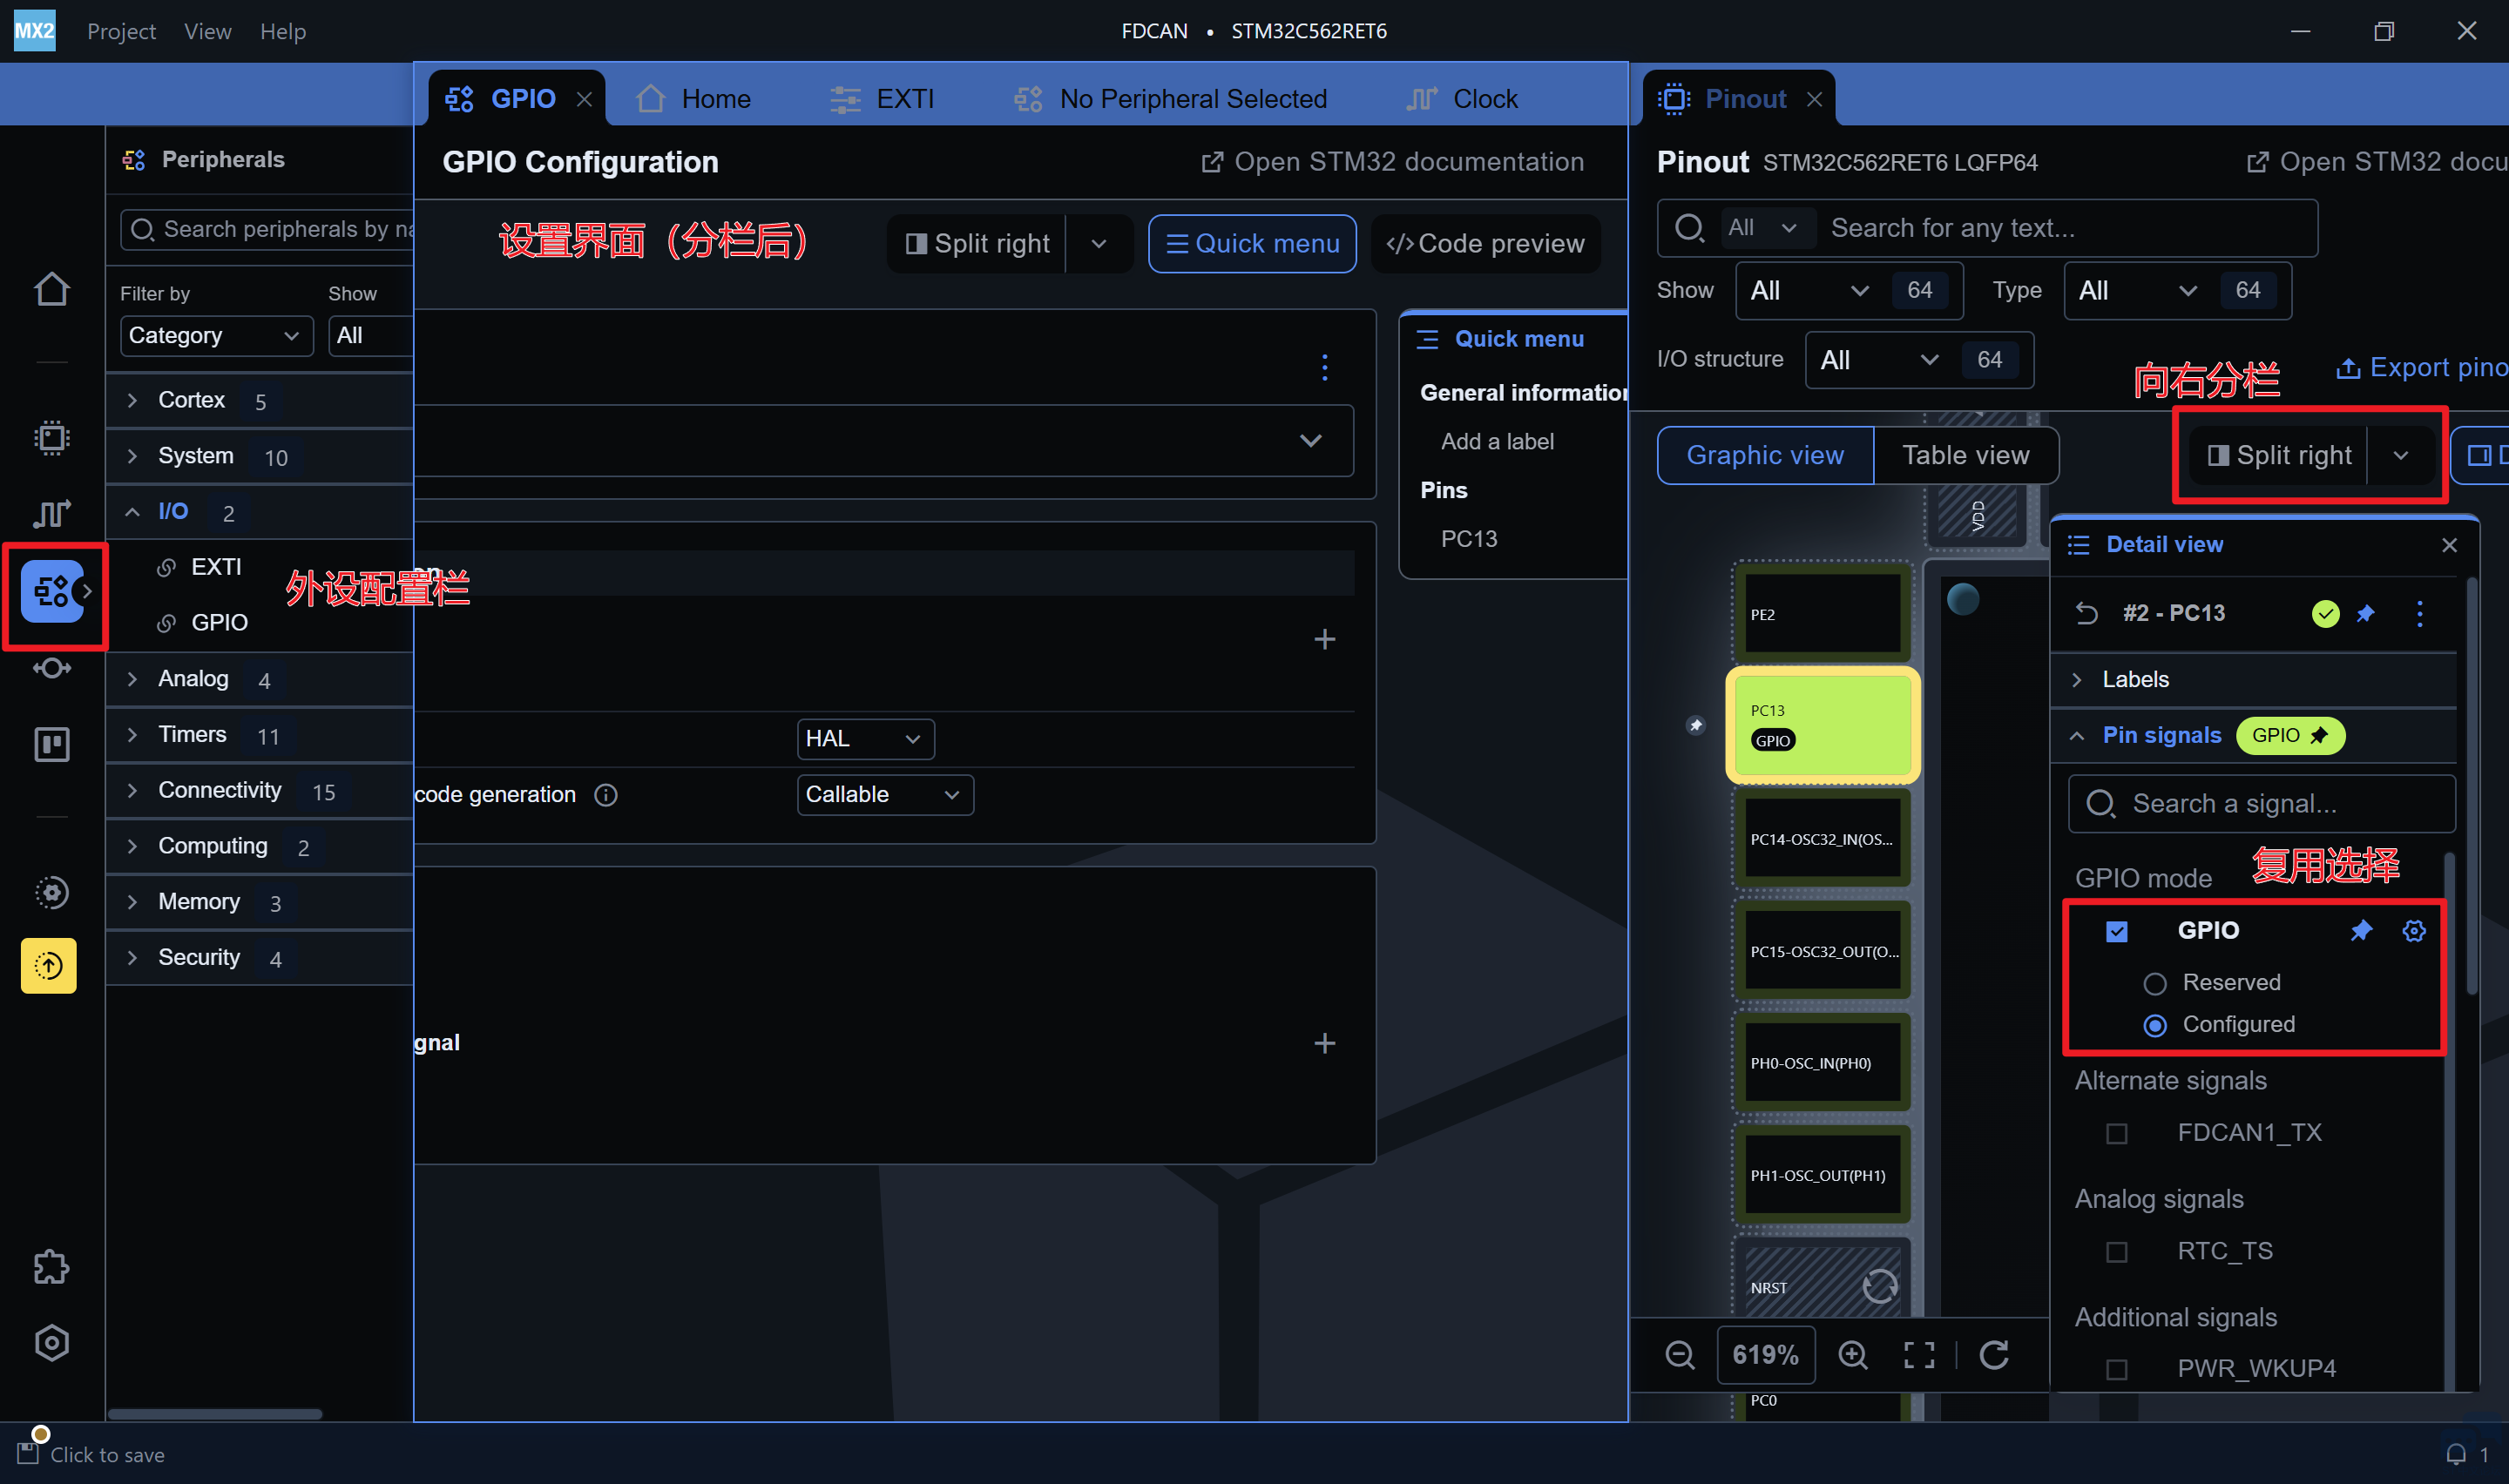Zoom in on the pinout graphic
This screenshot has width=2509, height=1484.
pos(1853,1355)
